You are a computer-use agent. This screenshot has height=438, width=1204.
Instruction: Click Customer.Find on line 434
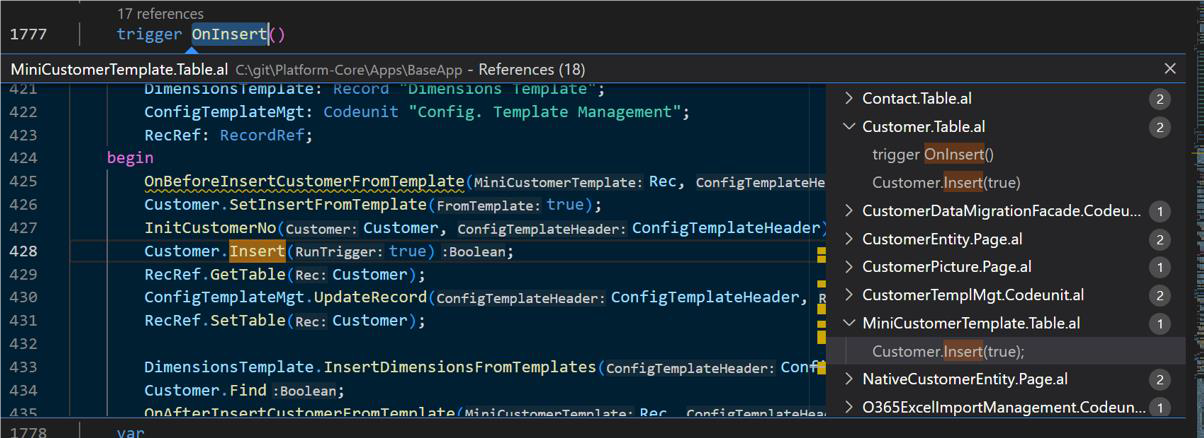(x=206, y=390)
